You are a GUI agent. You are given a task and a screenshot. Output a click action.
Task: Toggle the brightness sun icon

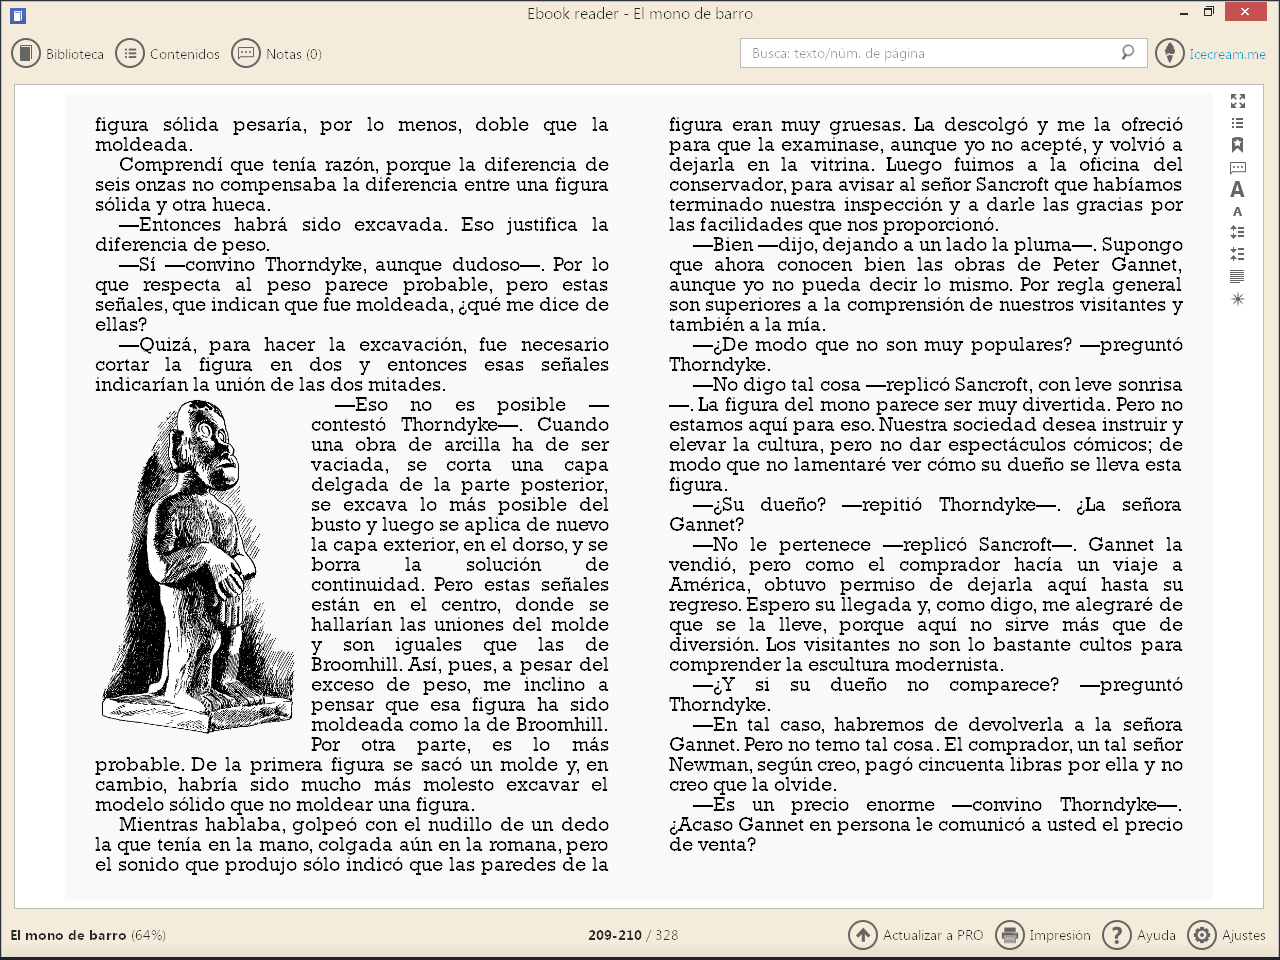point(1238,298)
